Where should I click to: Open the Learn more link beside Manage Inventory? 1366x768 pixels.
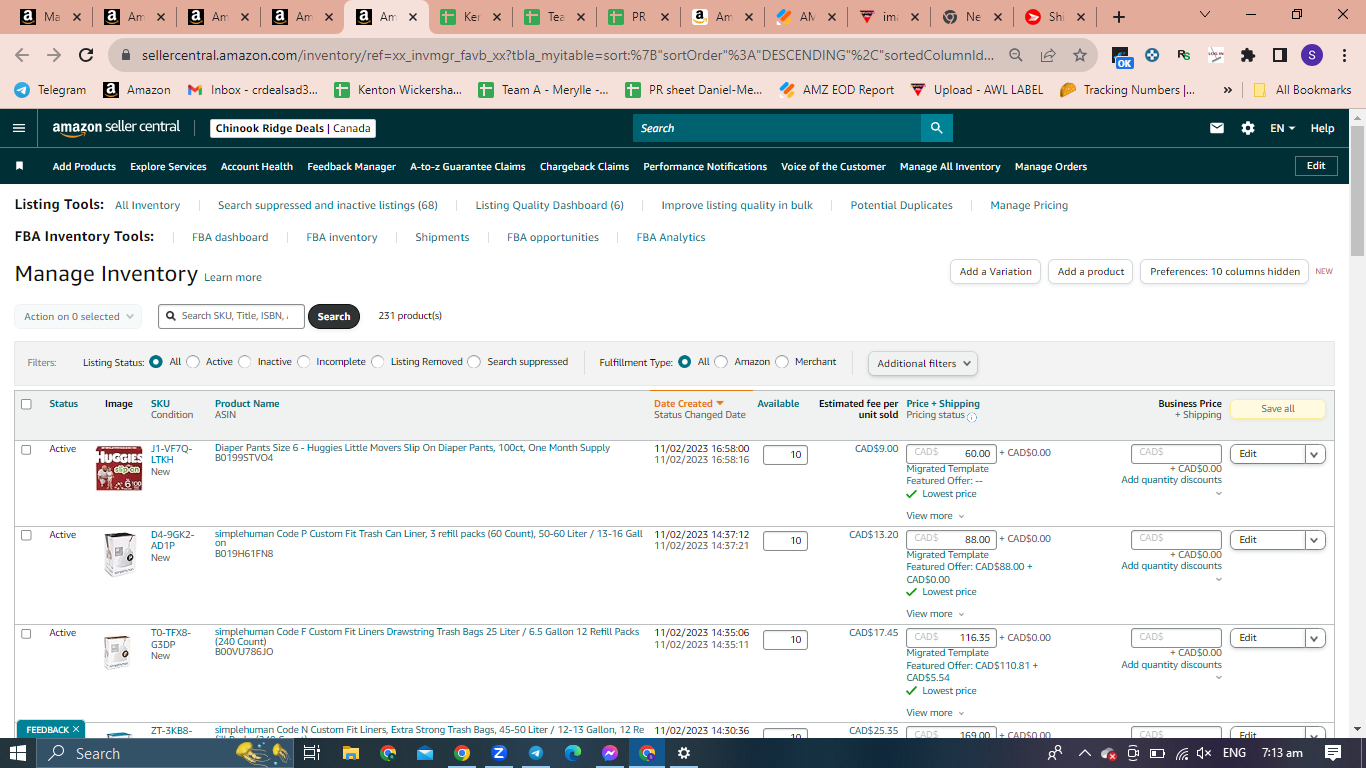click(x=233, y=277)
